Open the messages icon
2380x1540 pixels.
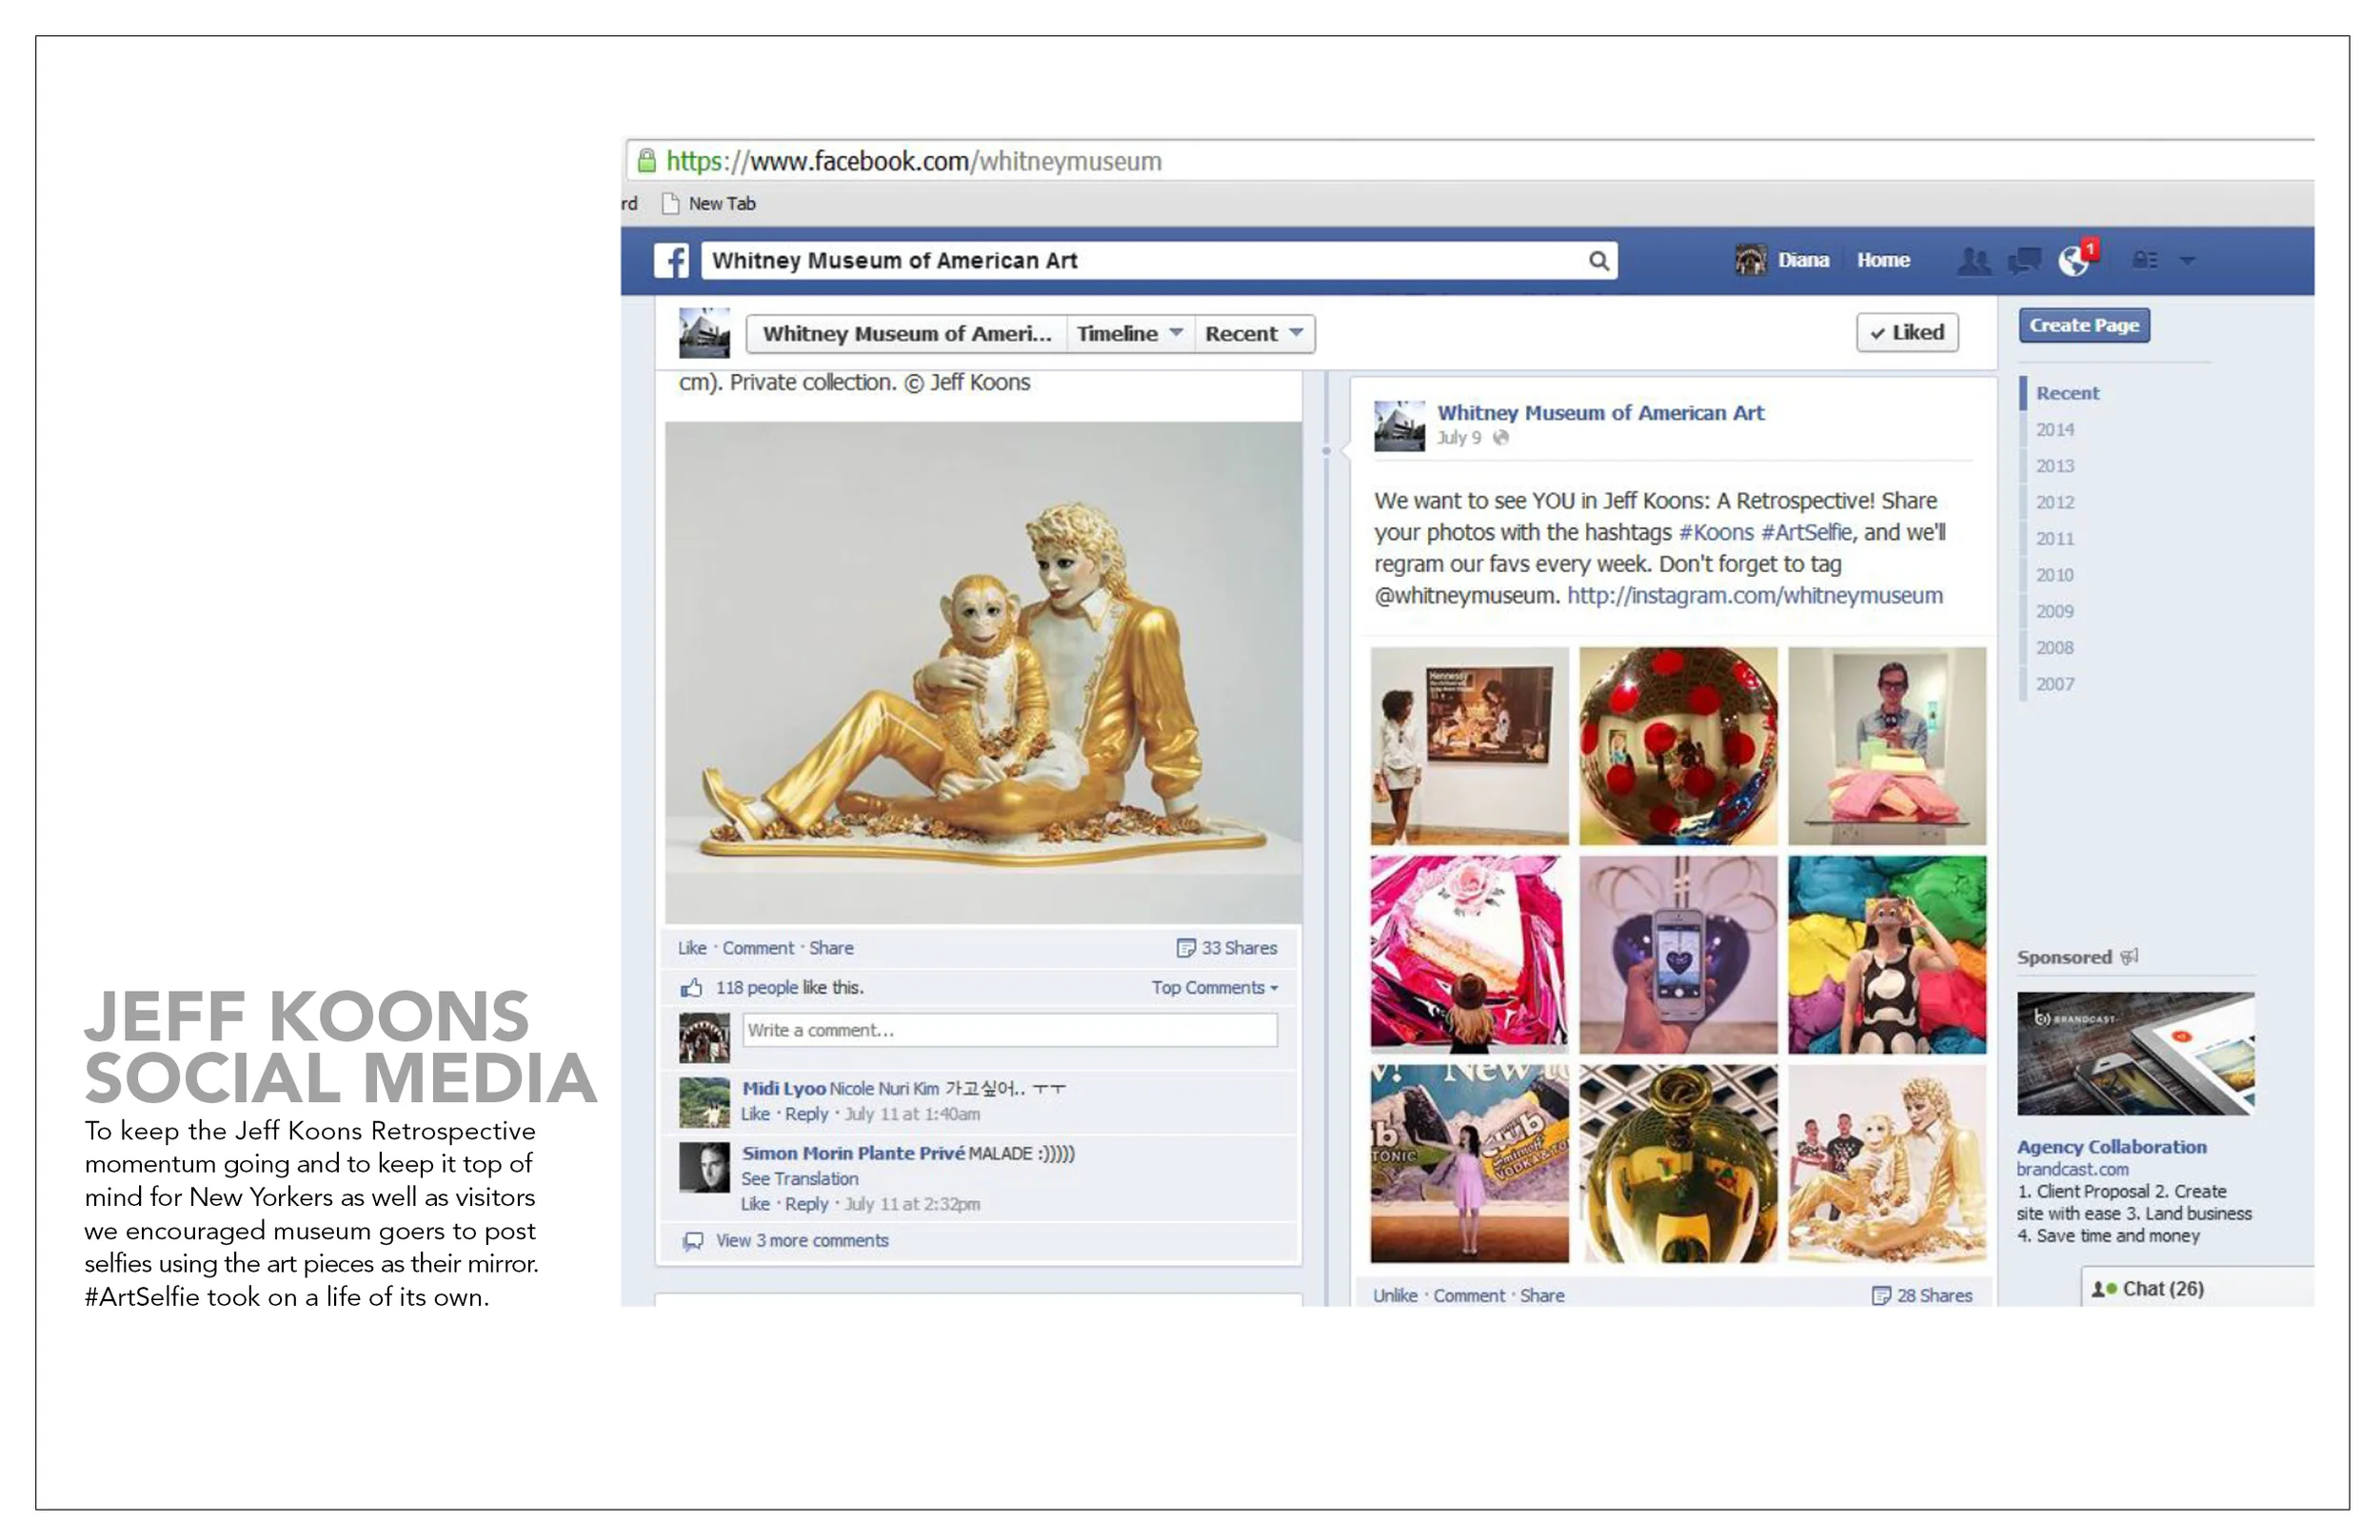tap(2024, 260)
